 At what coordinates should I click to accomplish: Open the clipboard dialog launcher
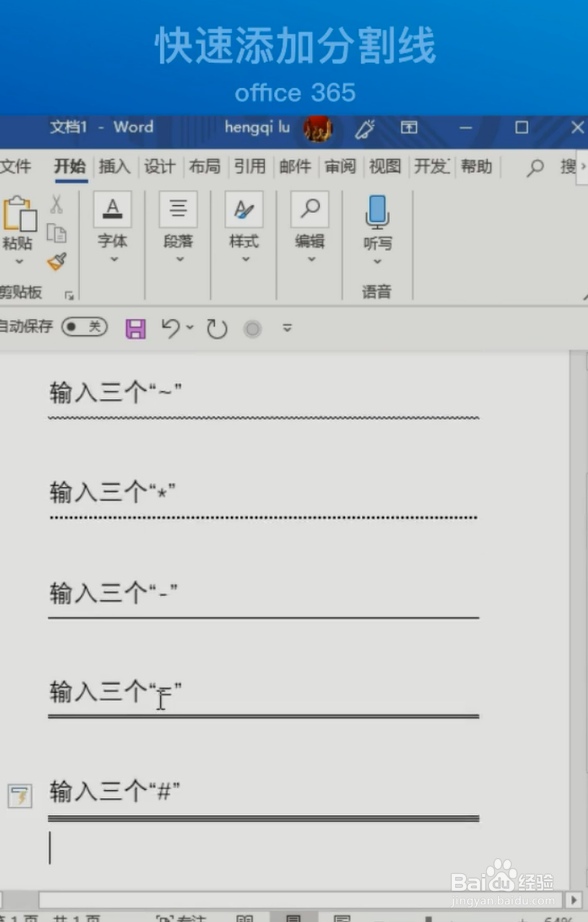69,295
